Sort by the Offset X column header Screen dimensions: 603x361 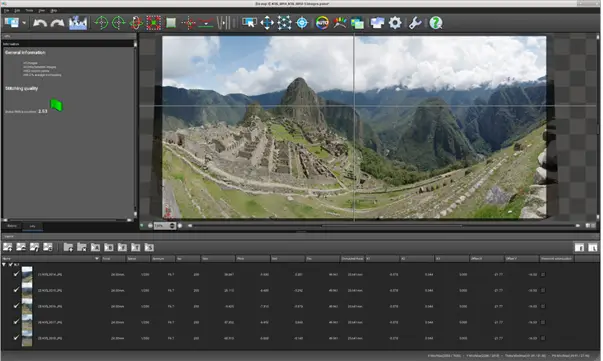(x=486, y=259)
